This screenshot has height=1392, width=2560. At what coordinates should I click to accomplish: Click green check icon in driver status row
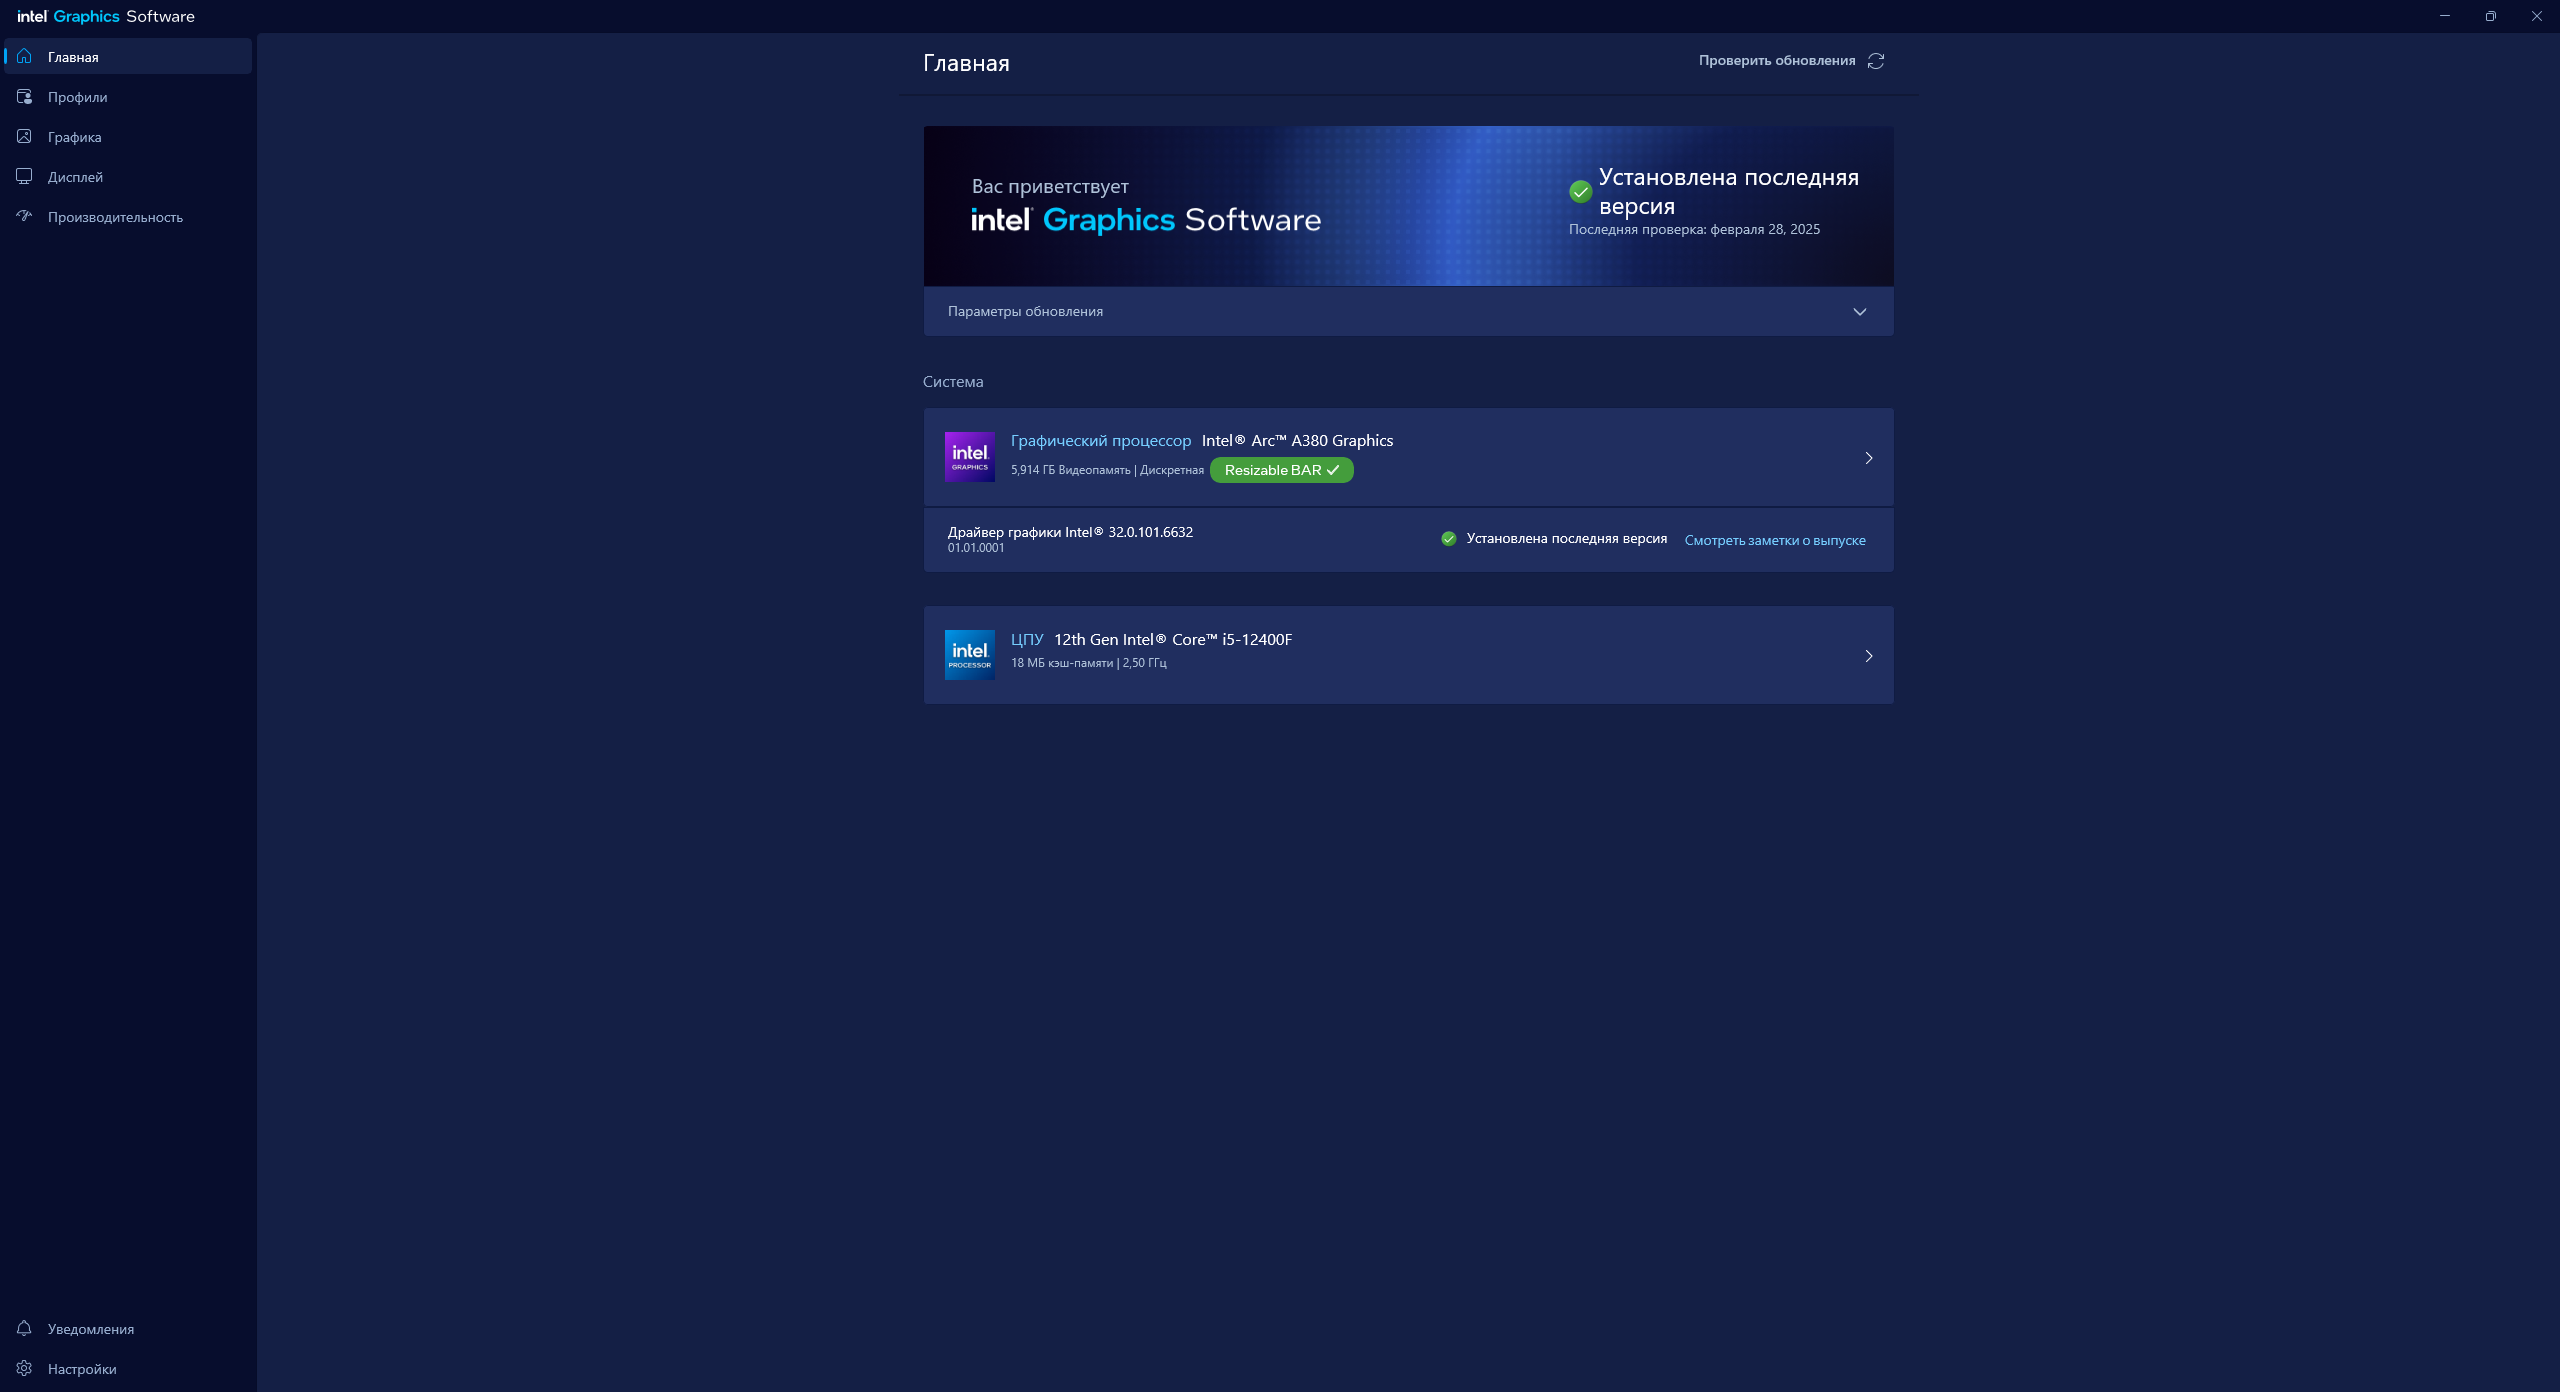coord(1448,538)
